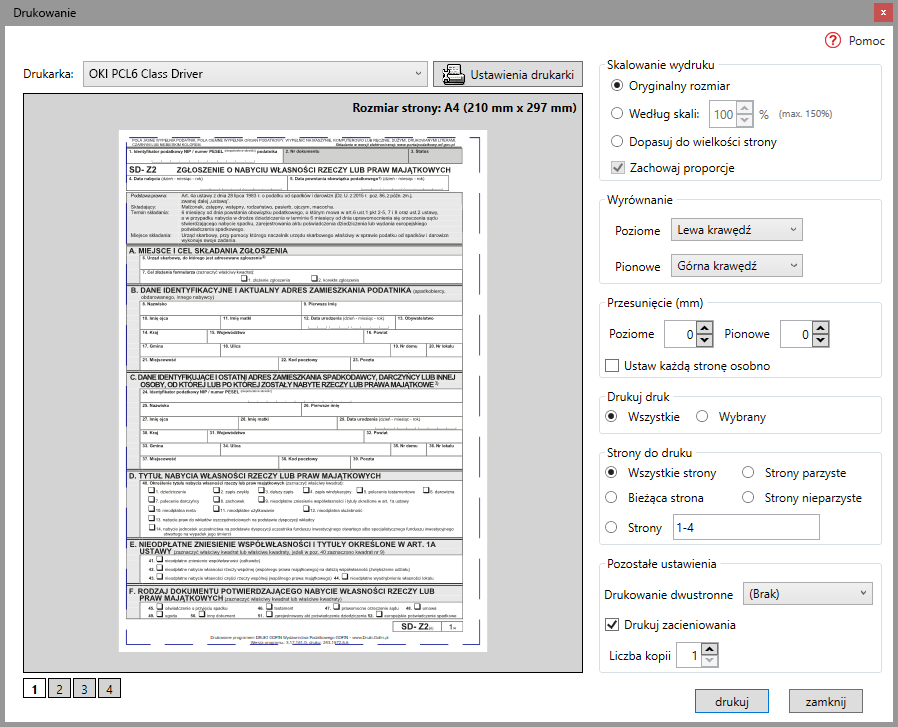
Task: Click the SD-Z2 form page preview
Action: [x=303, y=391]
